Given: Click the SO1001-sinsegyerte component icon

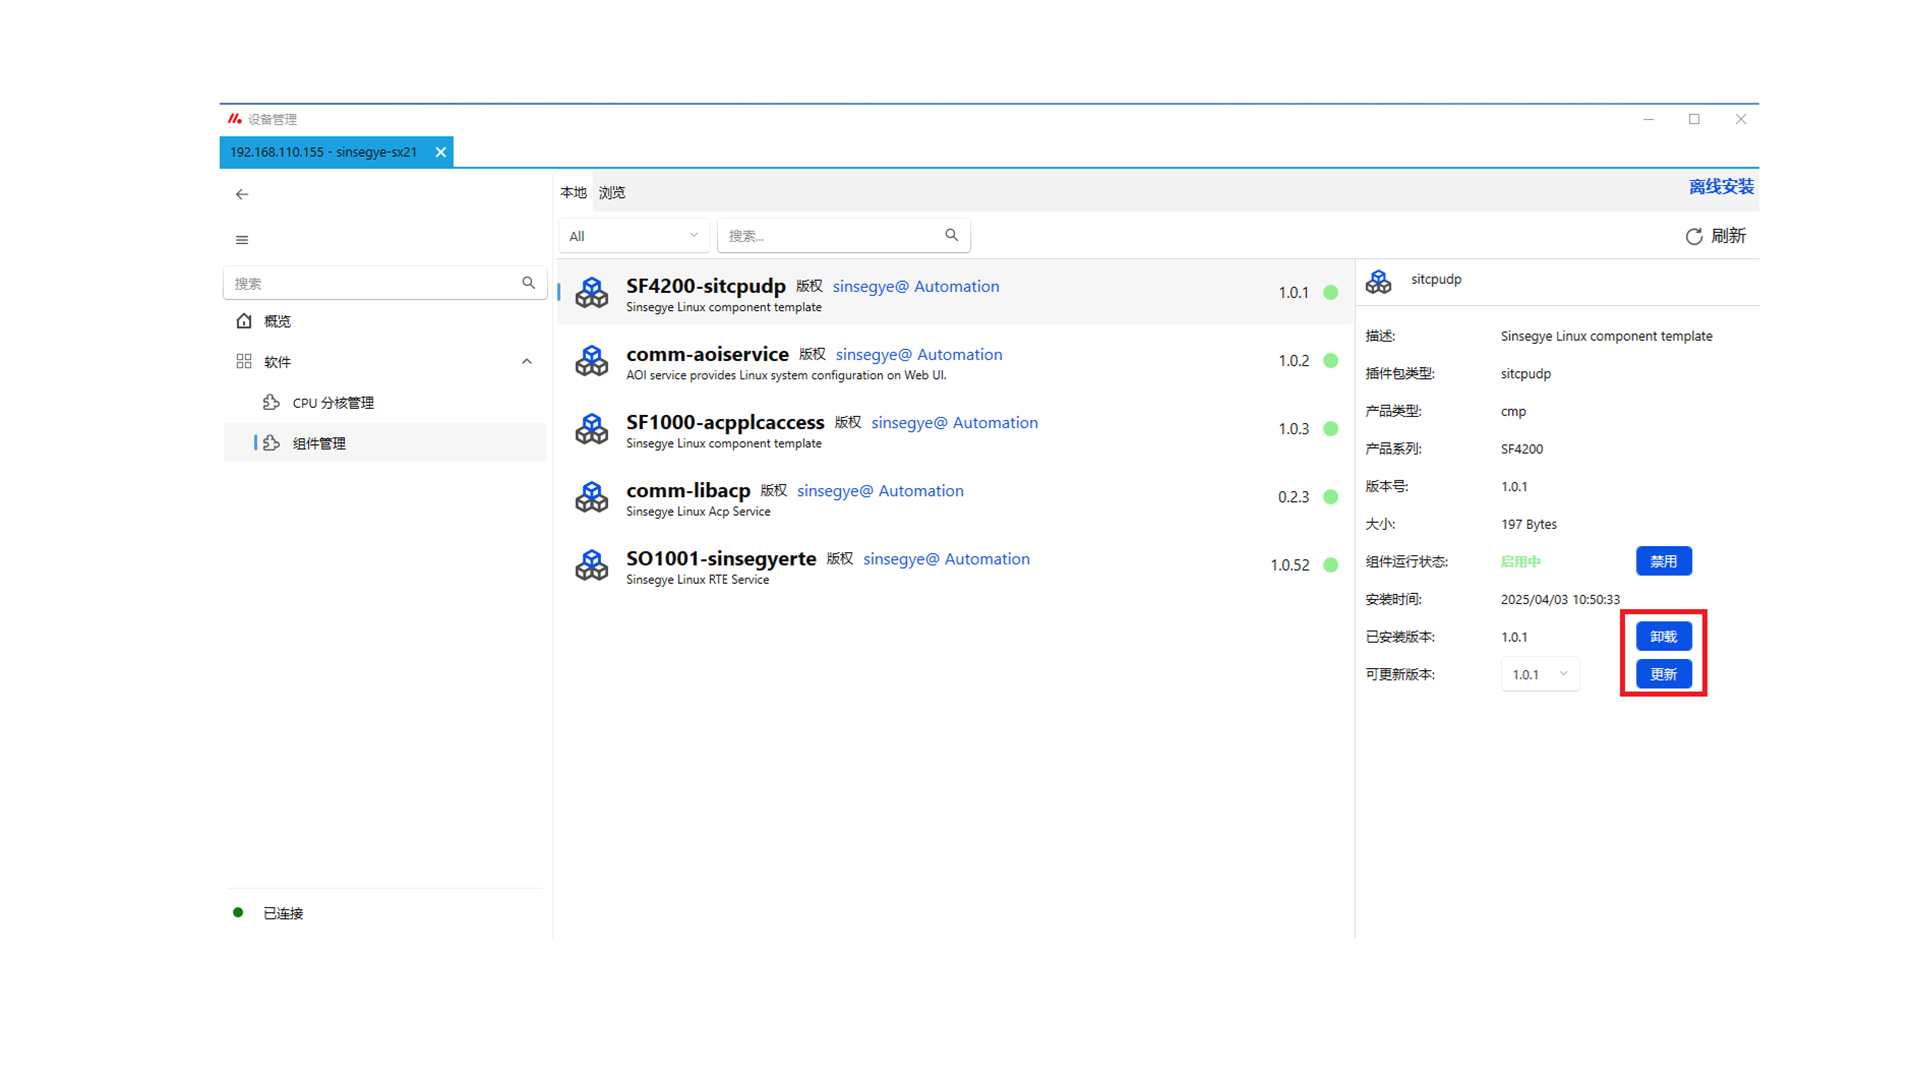Looking at the screenshot, I should (x=591, y=565).
